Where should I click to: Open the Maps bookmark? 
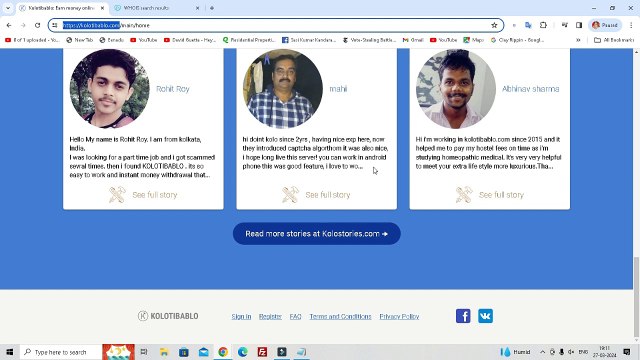473,40
